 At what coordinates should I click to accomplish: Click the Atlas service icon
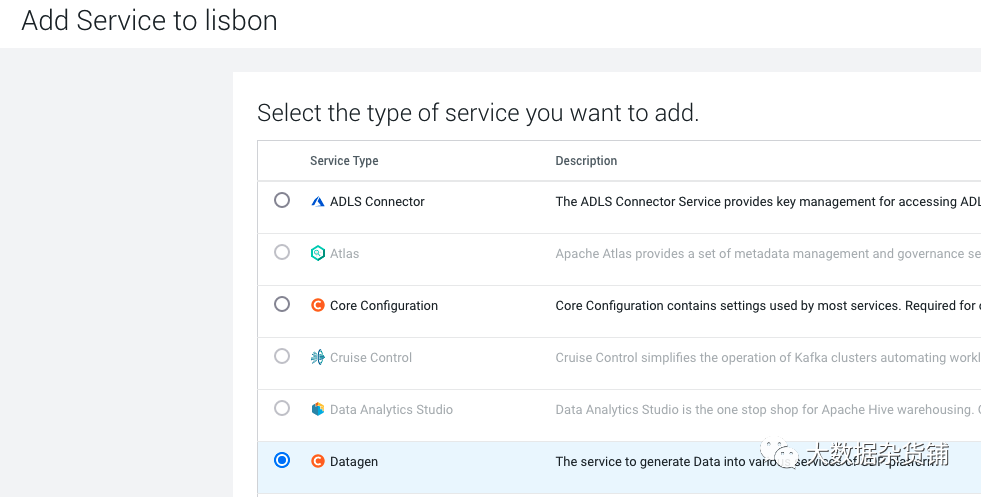pos(318,253)
